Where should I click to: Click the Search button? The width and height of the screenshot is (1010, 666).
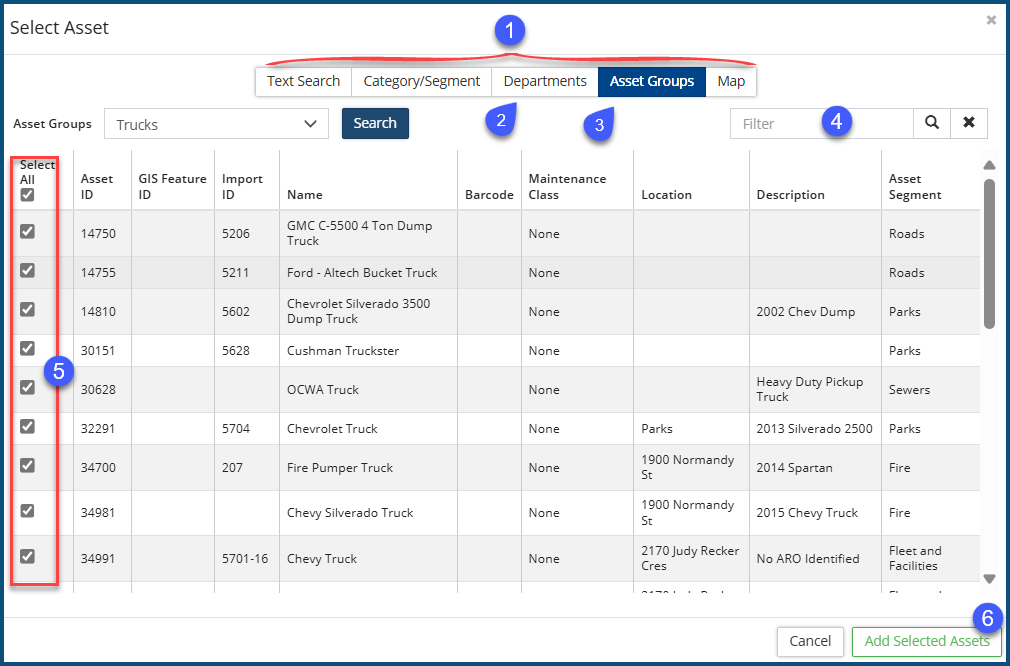pos(375,123)
